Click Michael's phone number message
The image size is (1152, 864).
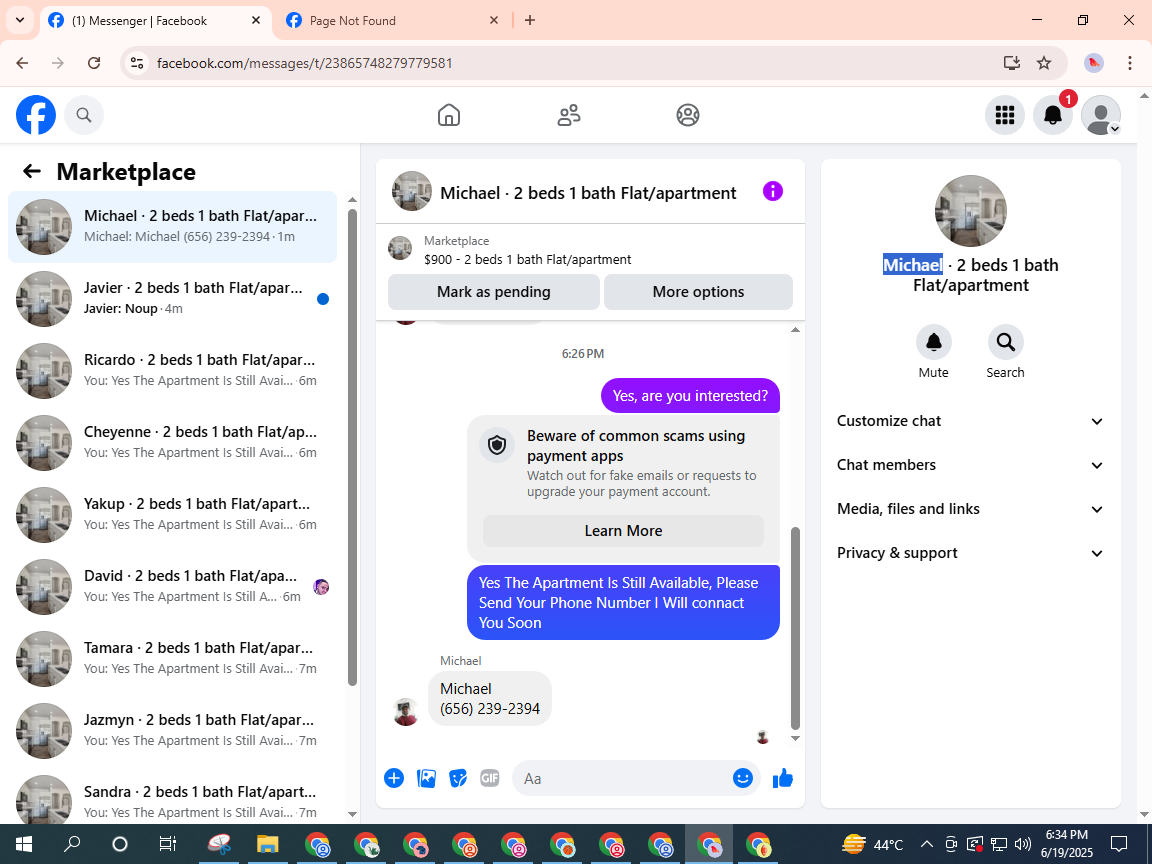tap(489, 699)
